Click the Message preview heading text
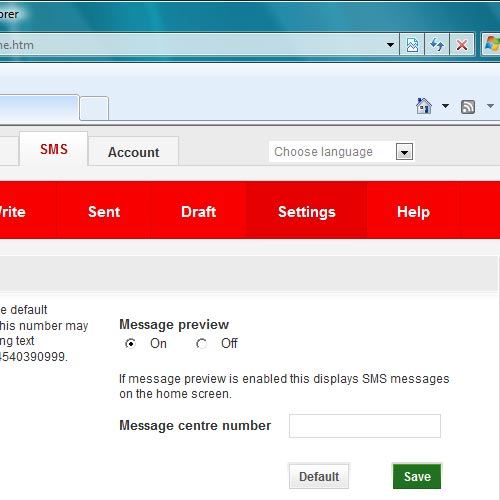The height and width of the screenshot is (500, 500). click(174, 324)
